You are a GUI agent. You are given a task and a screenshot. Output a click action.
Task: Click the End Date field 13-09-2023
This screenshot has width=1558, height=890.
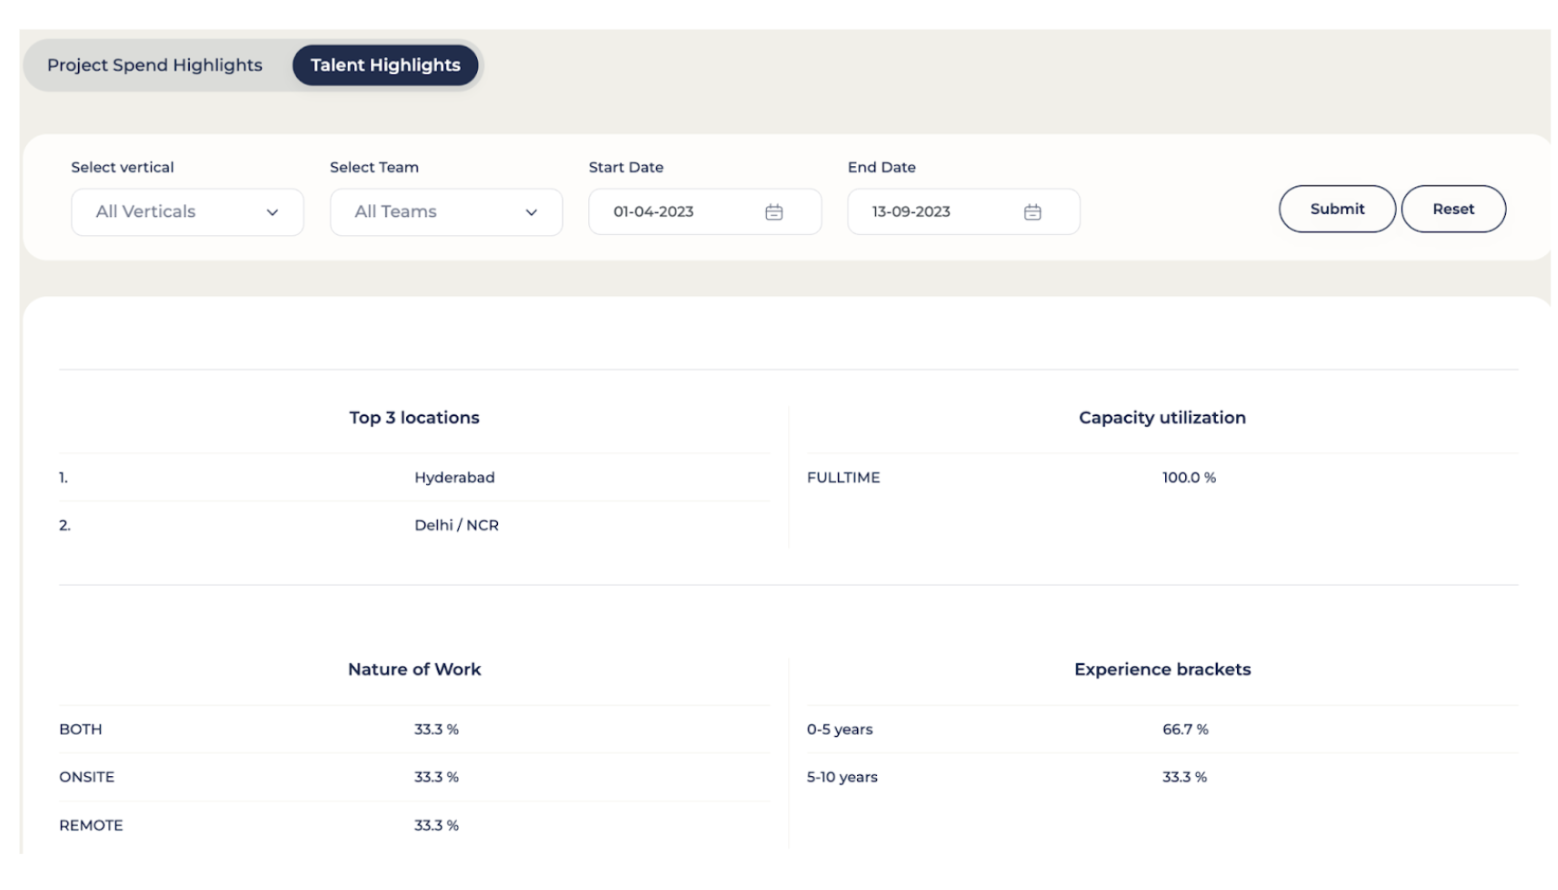click(964, 212)
